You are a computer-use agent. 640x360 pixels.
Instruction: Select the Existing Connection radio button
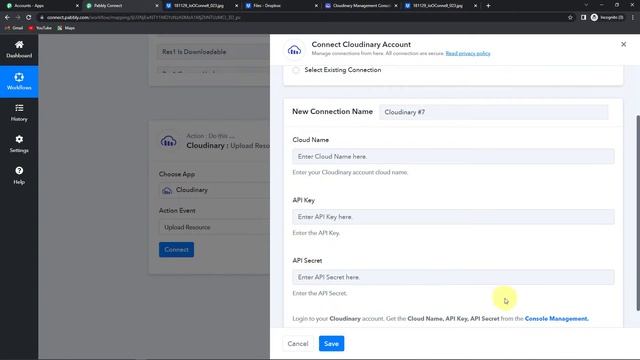click(x=296, y=70)
